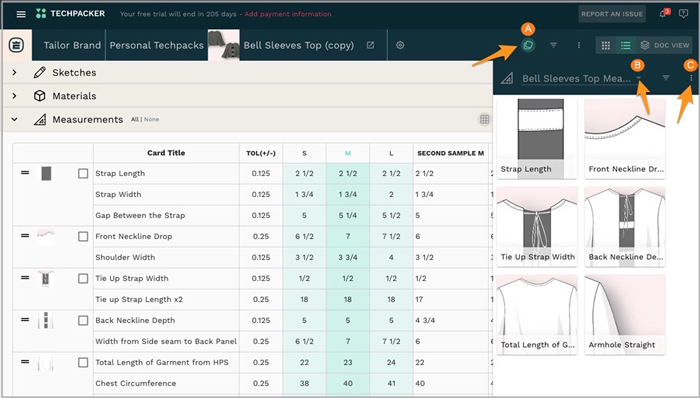
Task: Toggle the cards library panel icon
Action: (x=528, y=45)
